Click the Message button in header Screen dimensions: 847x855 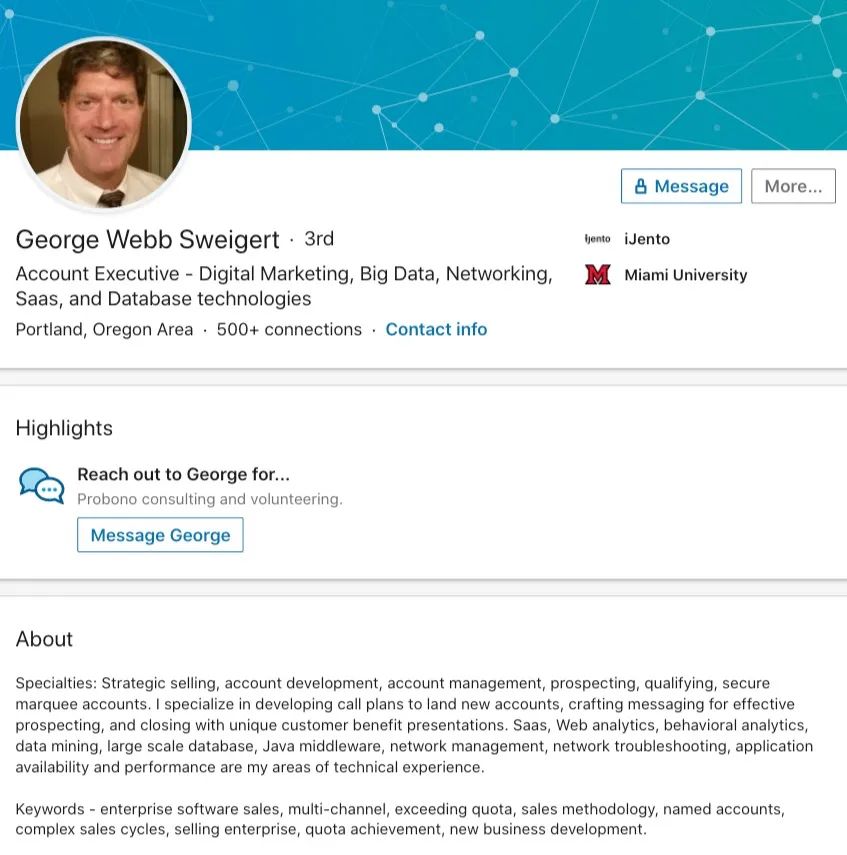click(x=681, y=186)
